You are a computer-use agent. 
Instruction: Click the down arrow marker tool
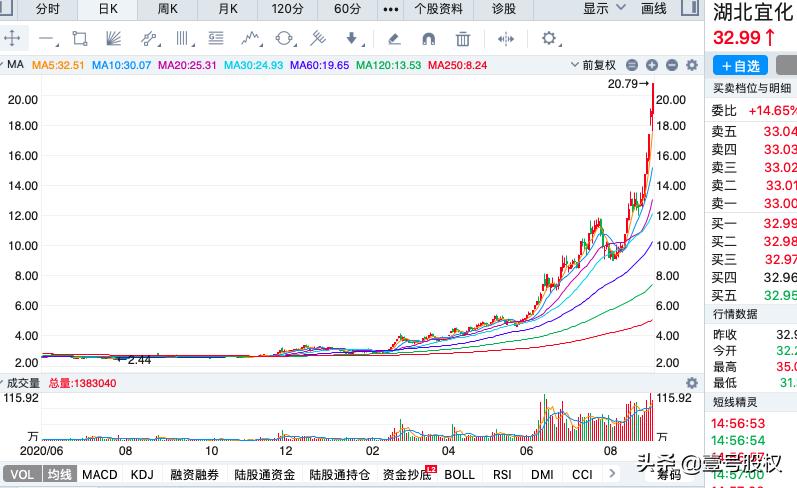pyautogui.click(x=351, y=39)
